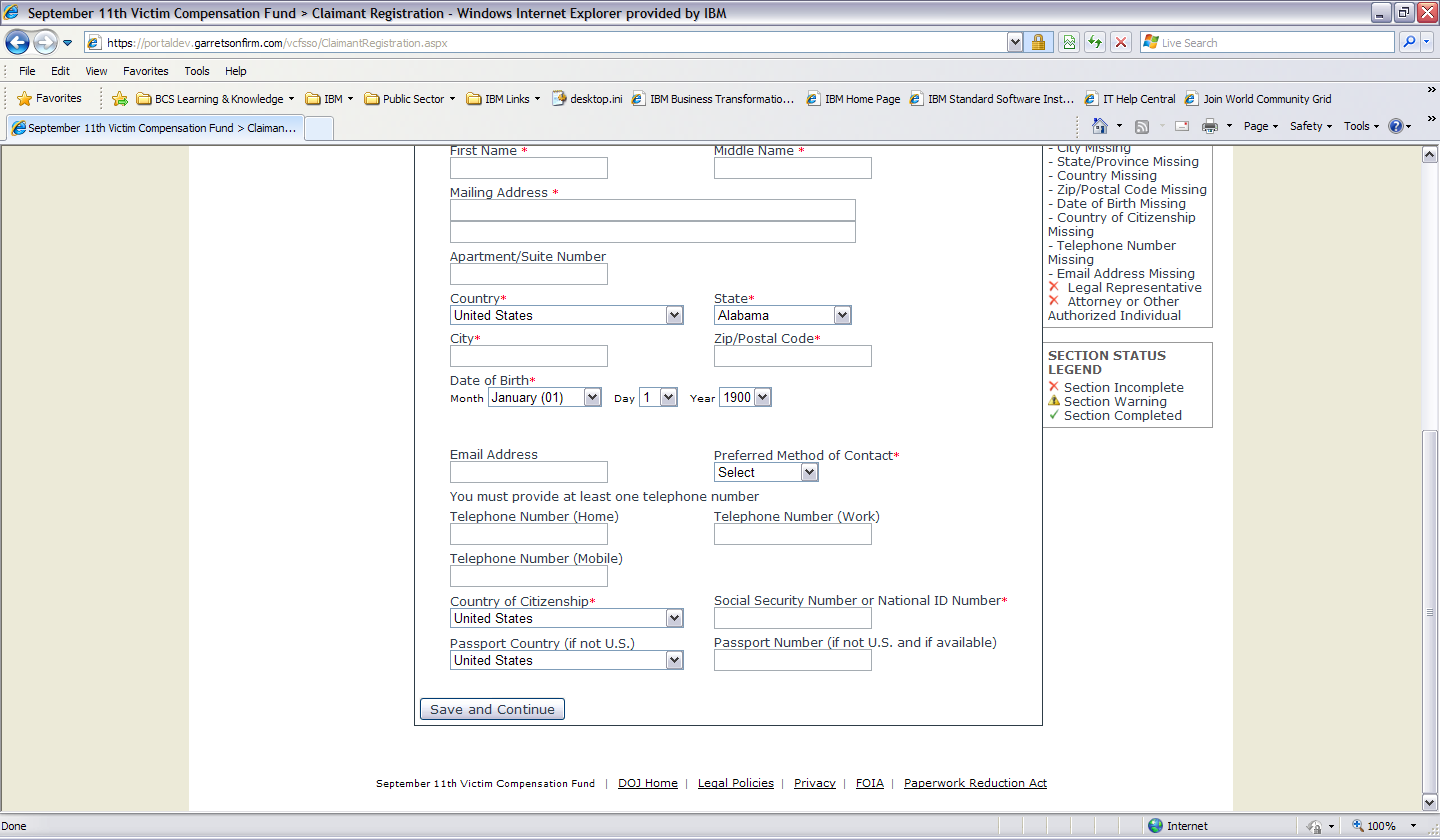Click the Print icon in command bar
The width and height of the screenshot is (1440, 840).
click(x=1209, y=126)
